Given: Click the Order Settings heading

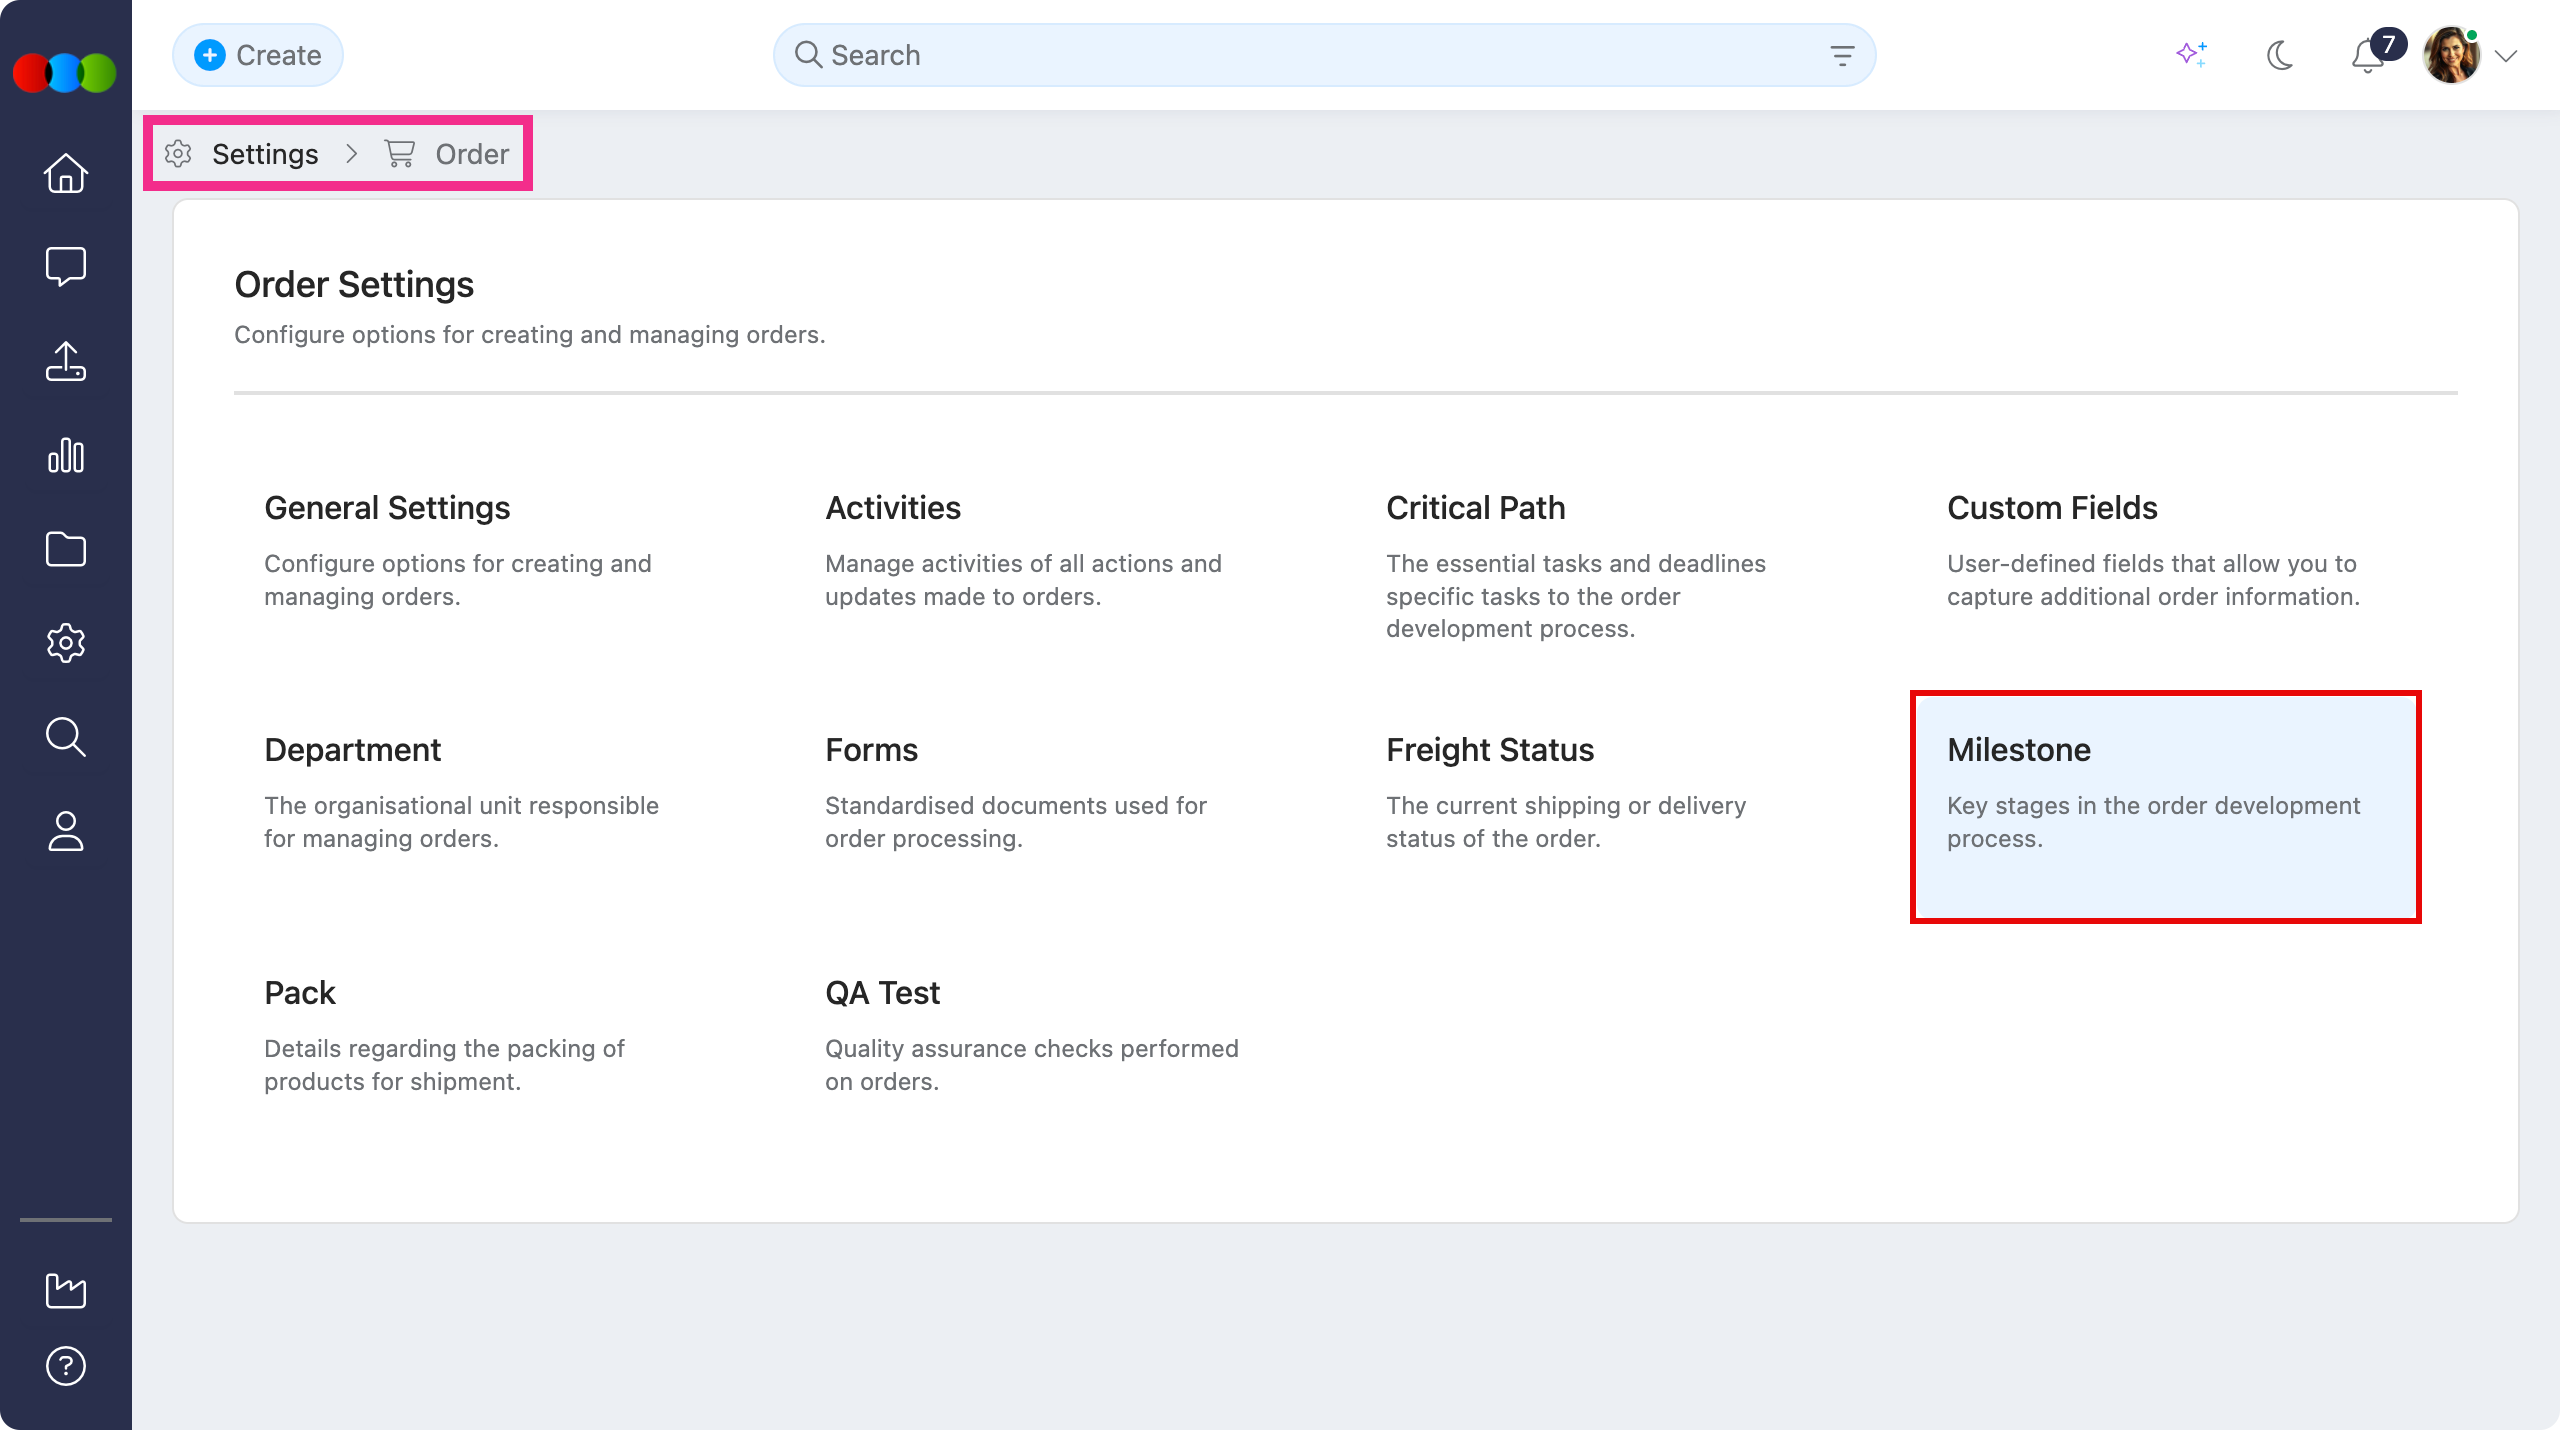Looking at the screenshot, I should tap(354, 285).
